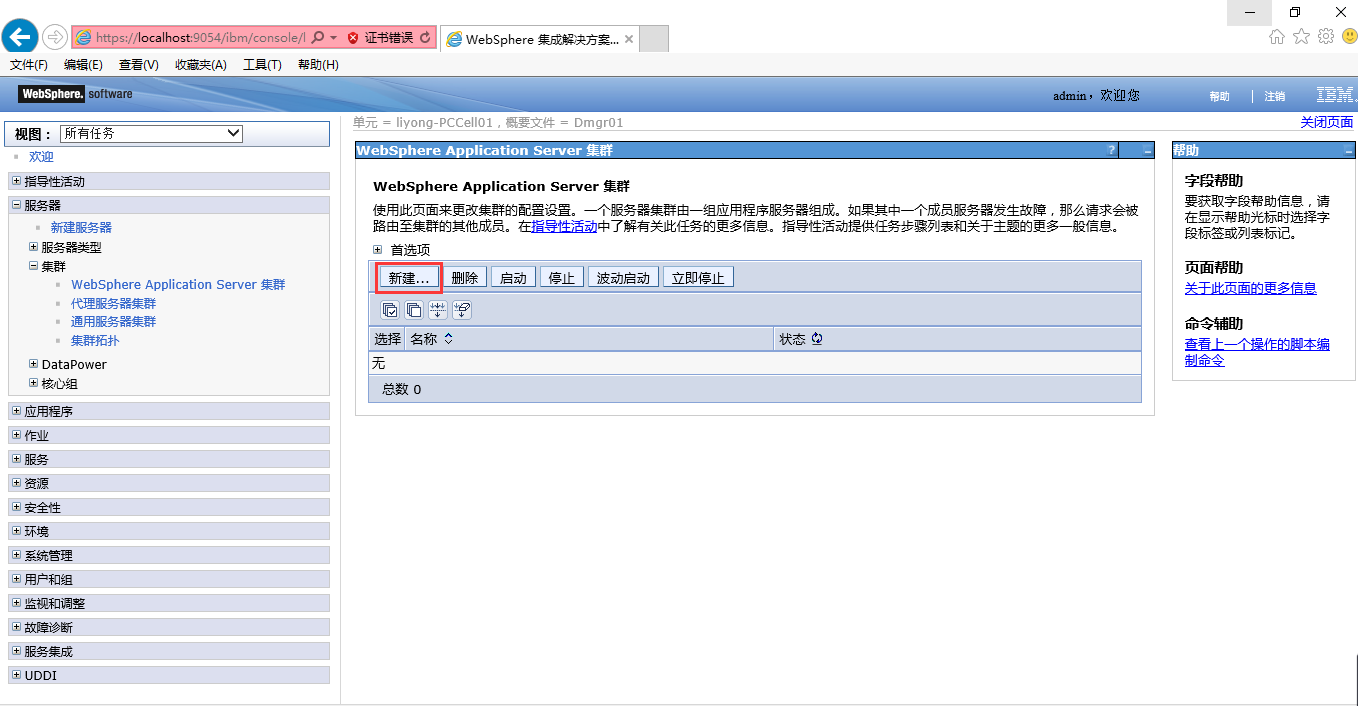Screen dimensions: 1358x706
Task: Click the select-all rows icon in table toolbar
Action: click(x=390, y=310)
